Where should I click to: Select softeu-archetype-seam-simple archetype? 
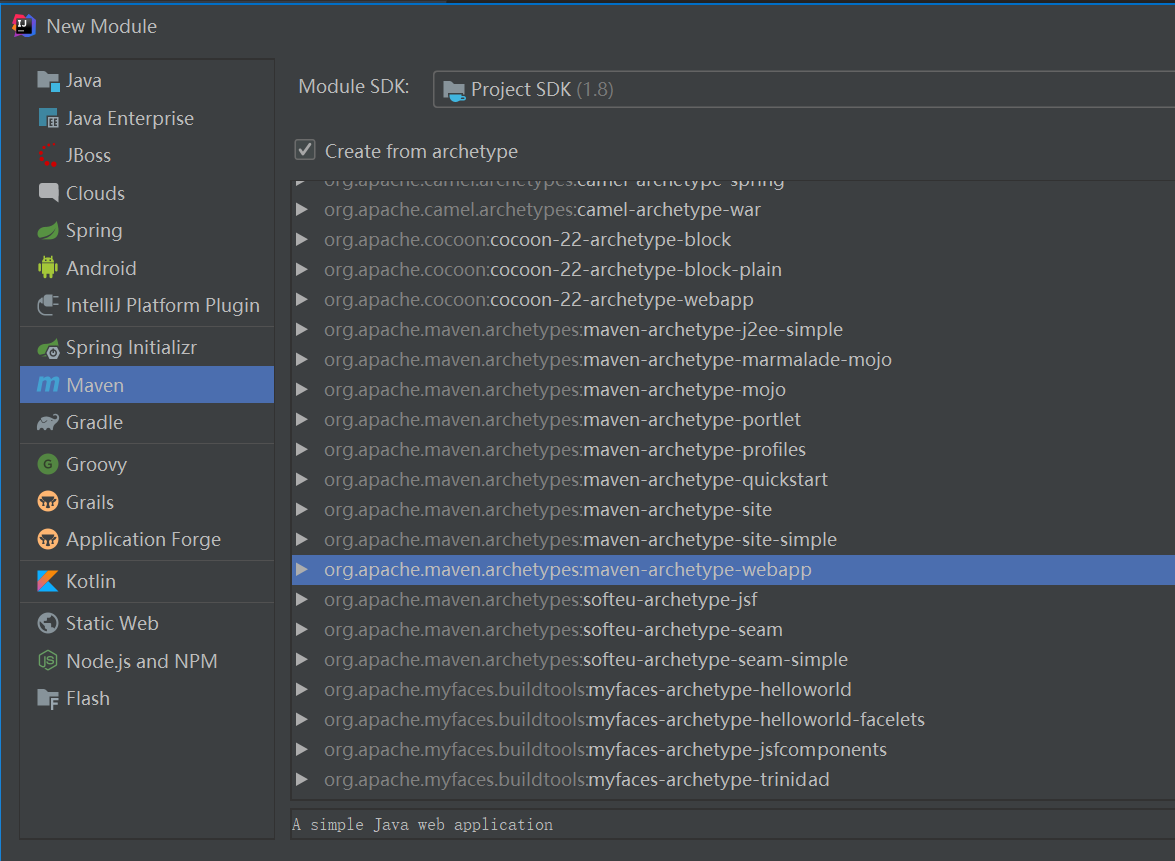tap(733, 659)
